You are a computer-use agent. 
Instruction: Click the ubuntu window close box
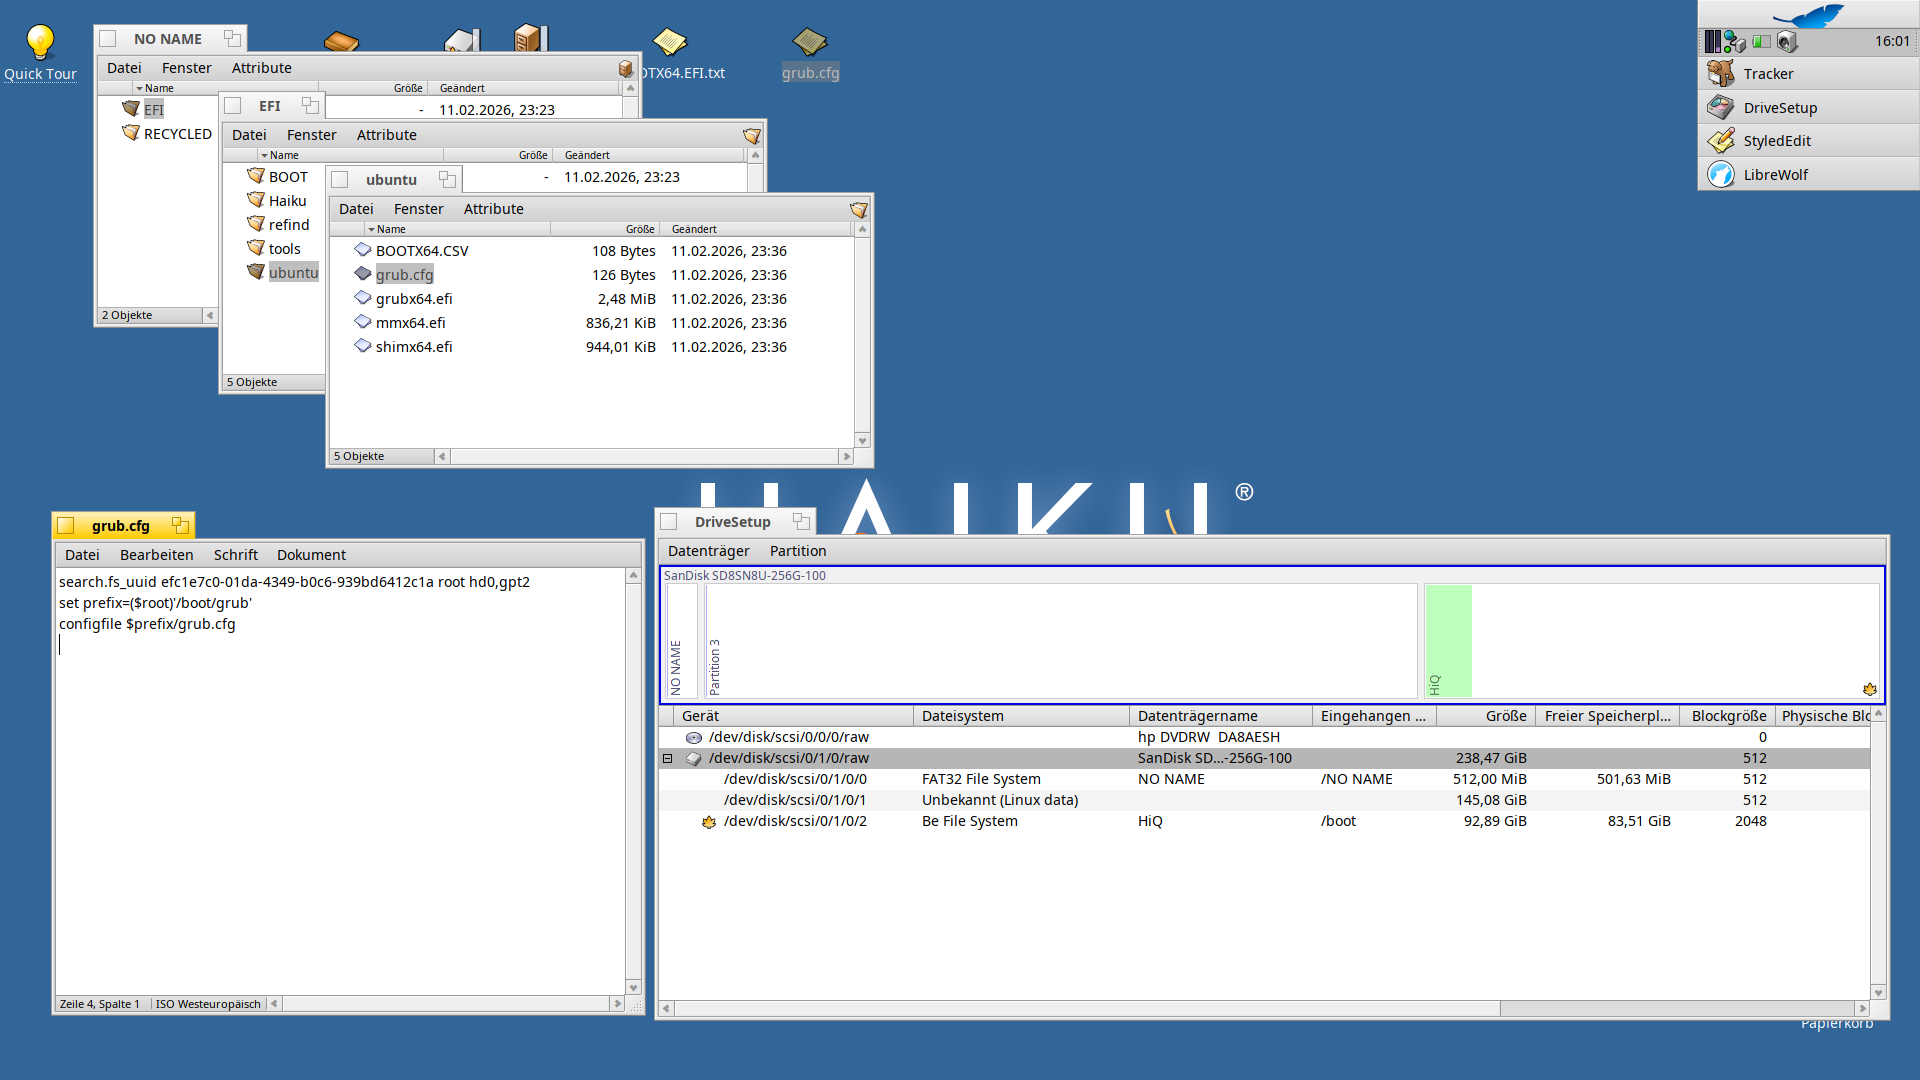coord(340,180)
